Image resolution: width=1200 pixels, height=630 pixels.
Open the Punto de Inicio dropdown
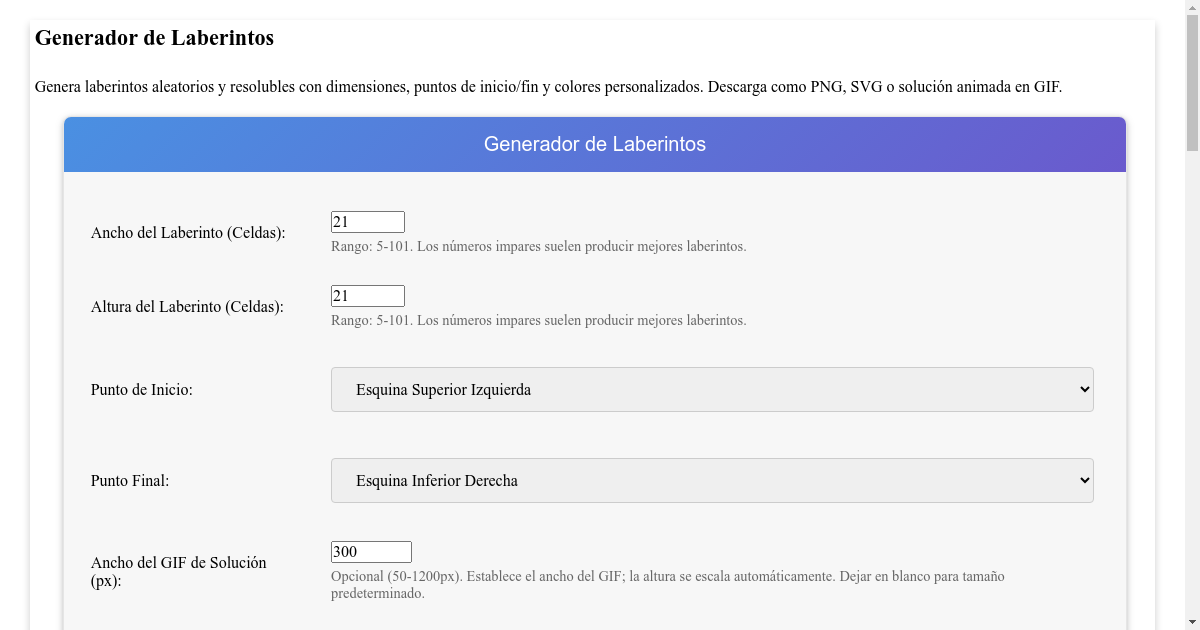[711, 389]
